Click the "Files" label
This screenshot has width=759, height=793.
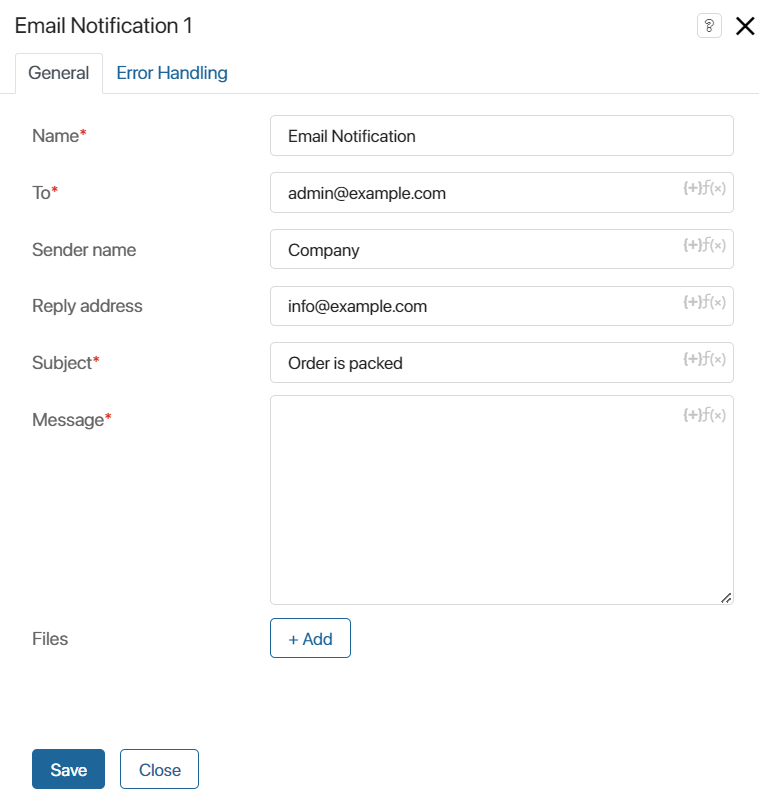[50, 639]
